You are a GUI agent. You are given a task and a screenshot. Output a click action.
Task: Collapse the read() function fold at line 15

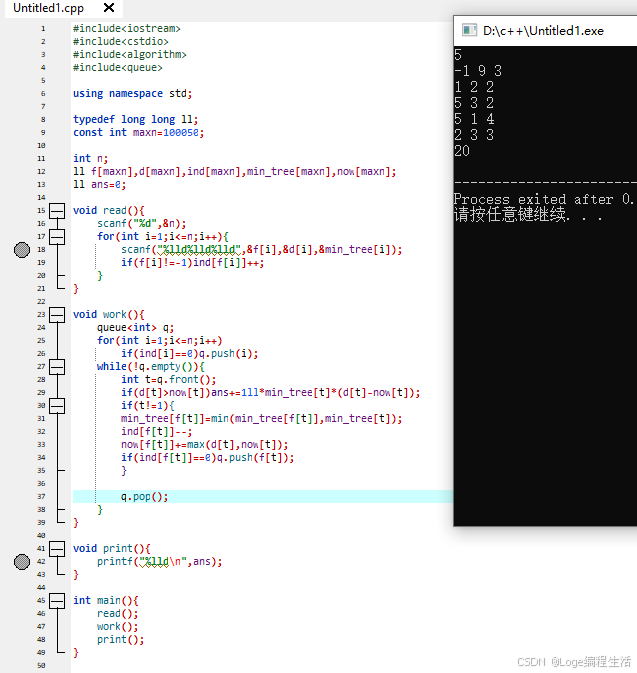tap(57, 211)
